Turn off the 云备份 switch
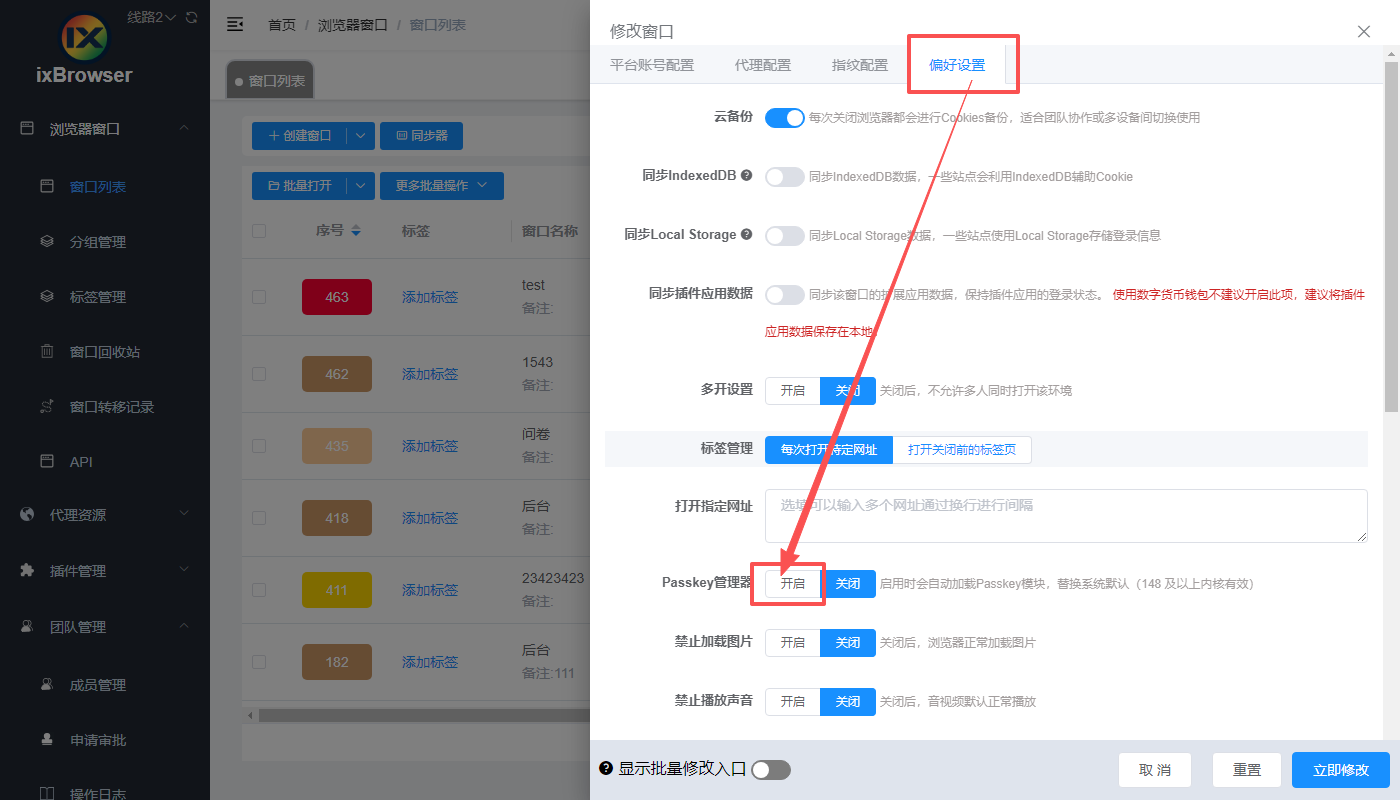This screenshot has height=800, width=1400. pos(785,118)
